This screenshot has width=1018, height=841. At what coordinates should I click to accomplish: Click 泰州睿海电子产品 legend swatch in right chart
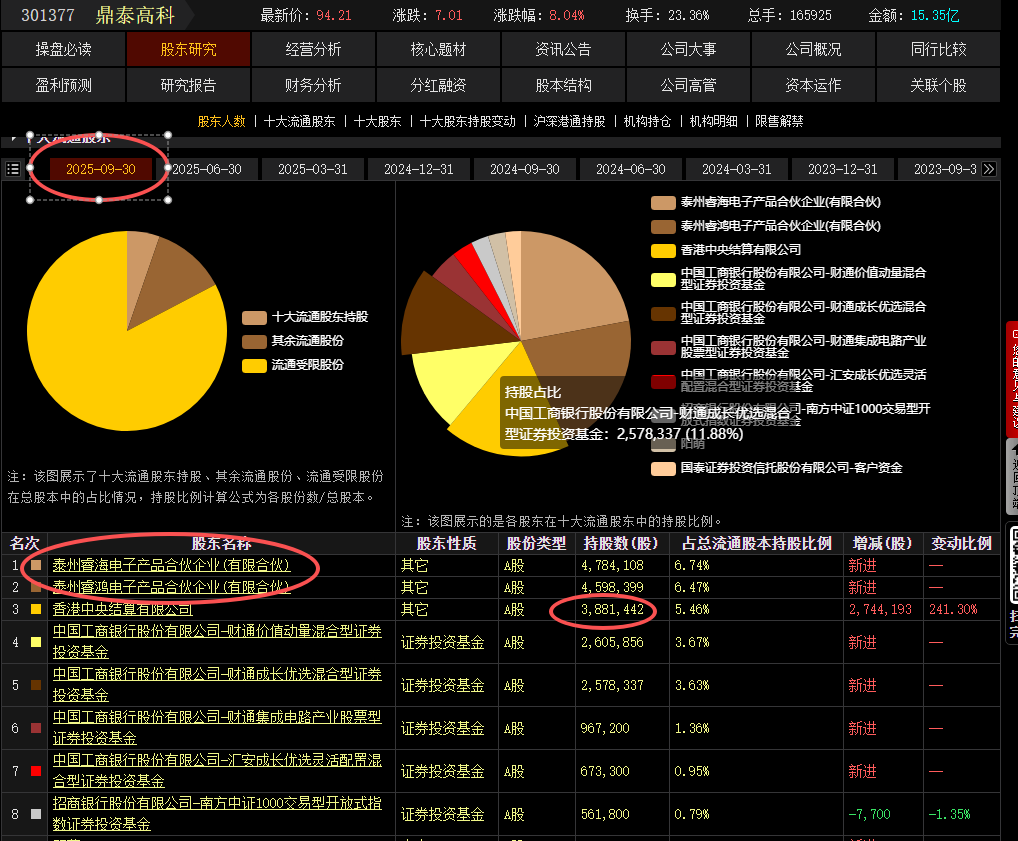tap(664, 203)
